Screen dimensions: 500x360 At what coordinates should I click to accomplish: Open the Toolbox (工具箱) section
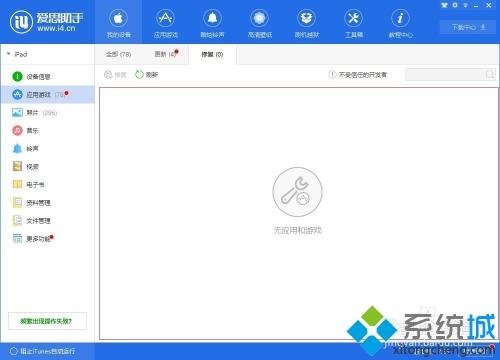(354, 23)
